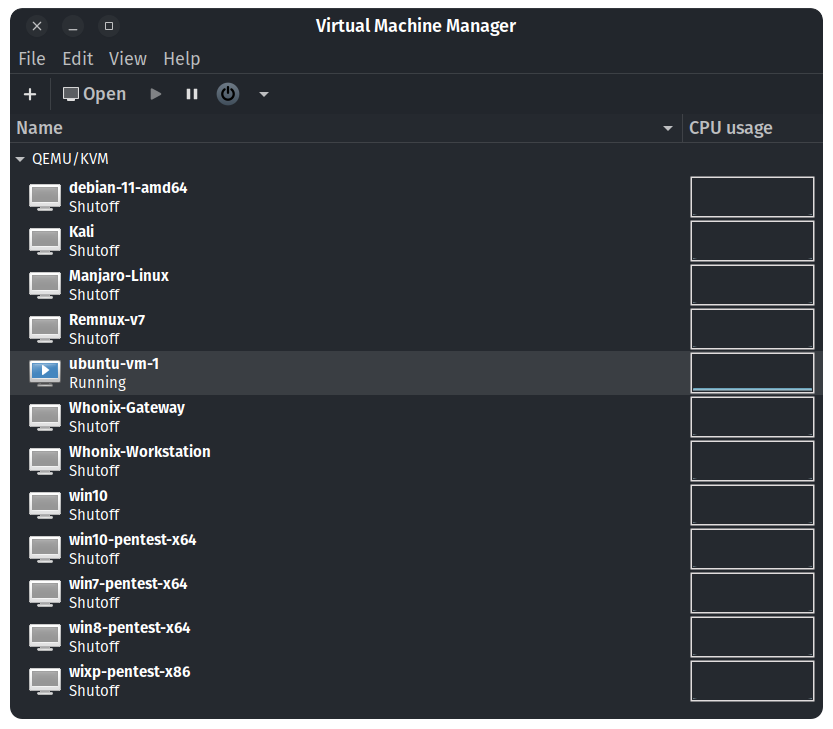Viewport: 833px width, 729px height.
Task: Close the Virtual Machine Manager window
Action: (x=37, y=26)
